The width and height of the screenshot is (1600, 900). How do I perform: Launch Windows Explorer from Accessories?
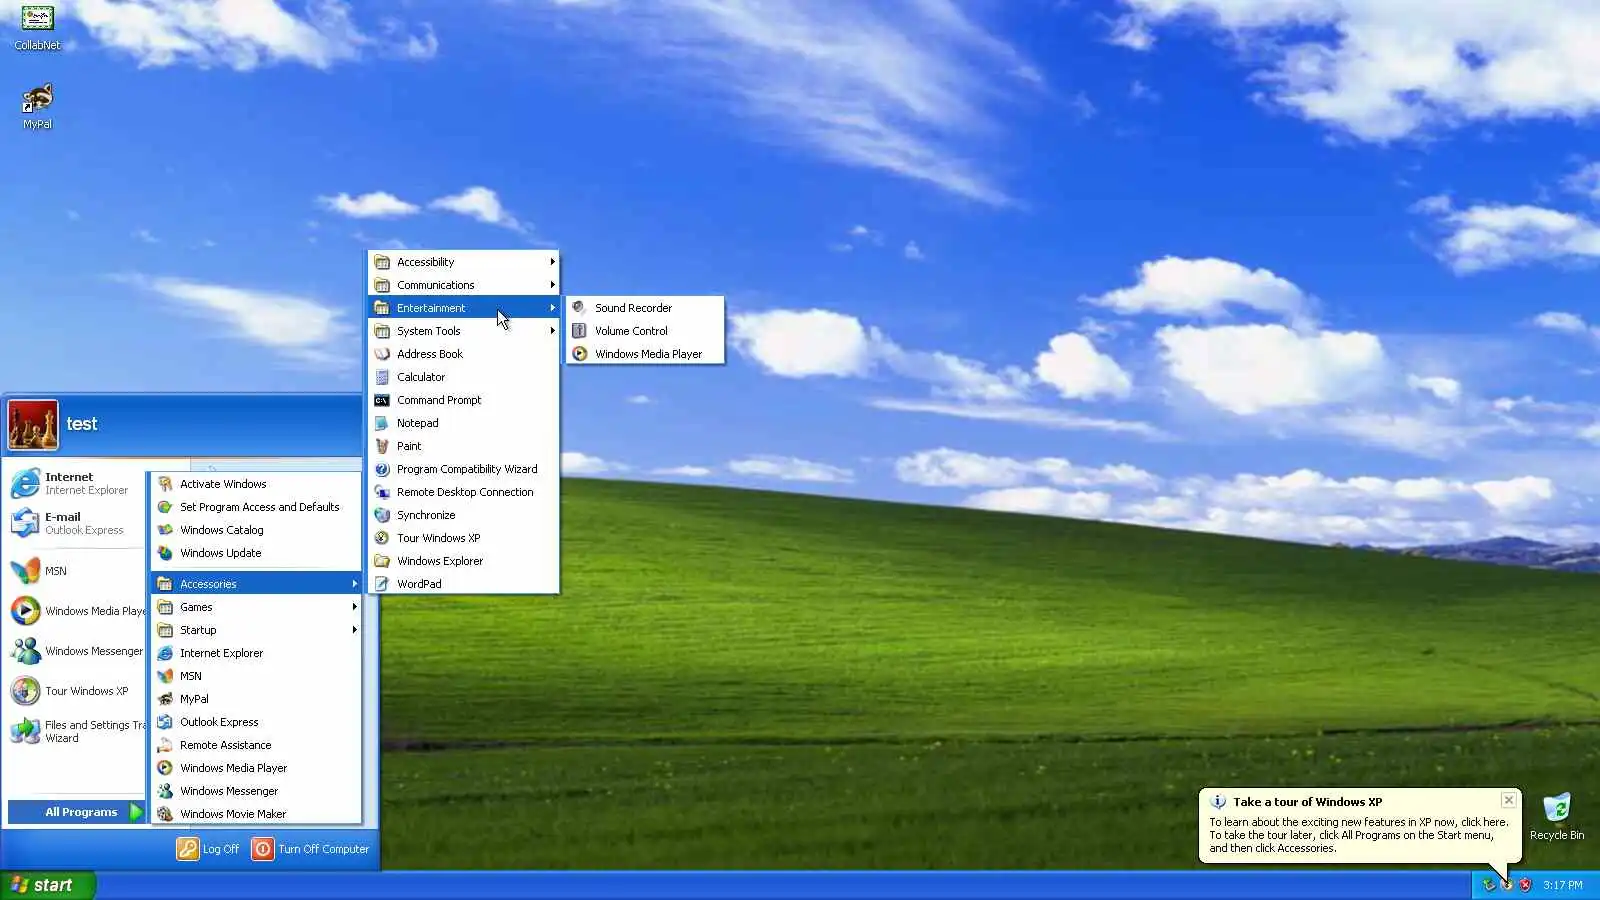point(464,561)
